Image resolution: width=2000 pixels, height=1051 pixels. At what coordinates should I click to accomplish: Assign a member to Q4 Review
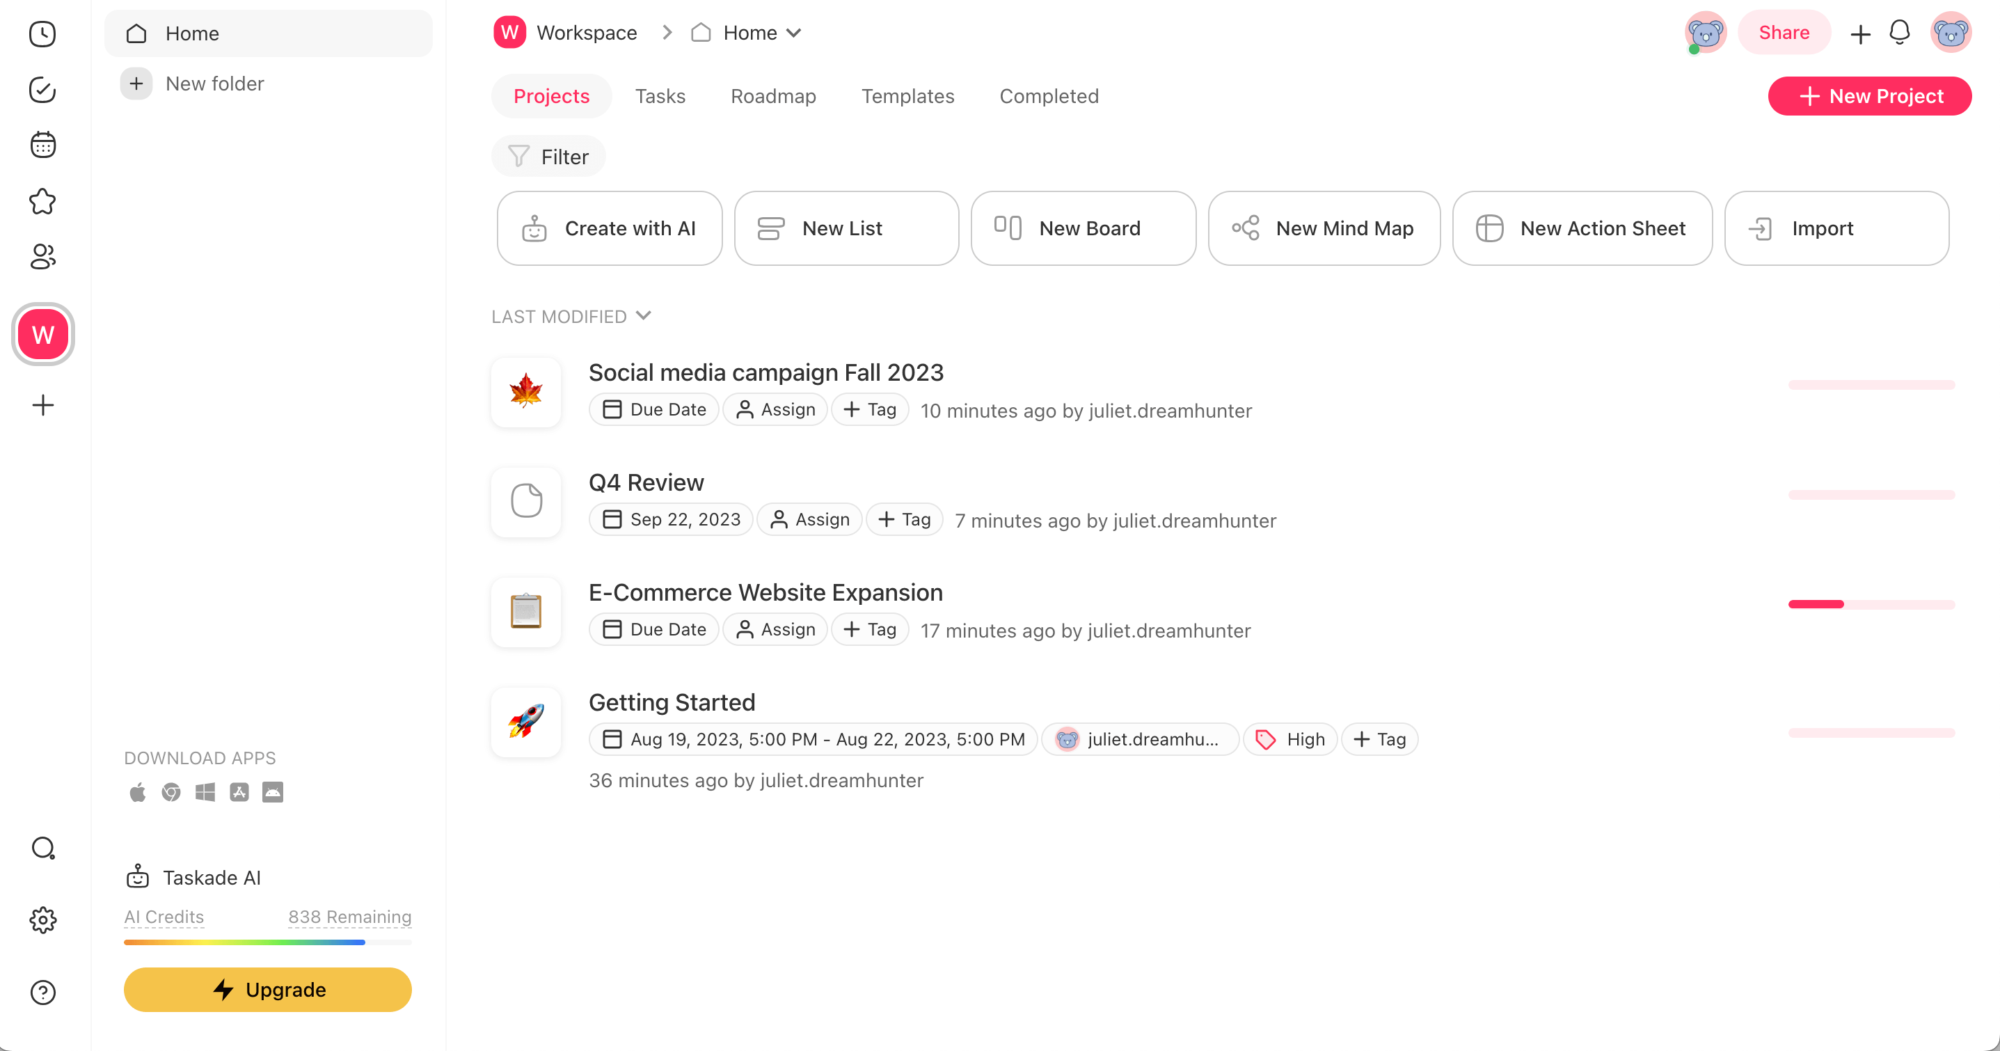pos(809,519)
